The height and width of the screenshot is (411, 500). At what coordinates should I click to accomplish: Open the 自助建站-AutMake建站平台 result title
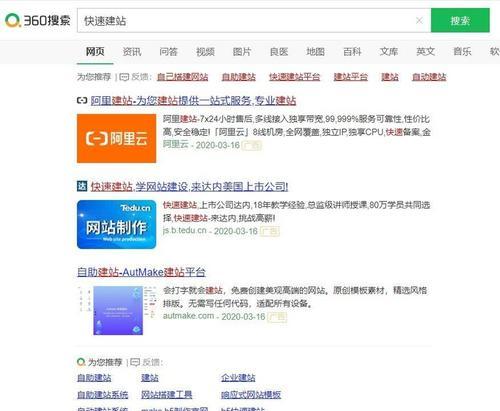[141, 272]
